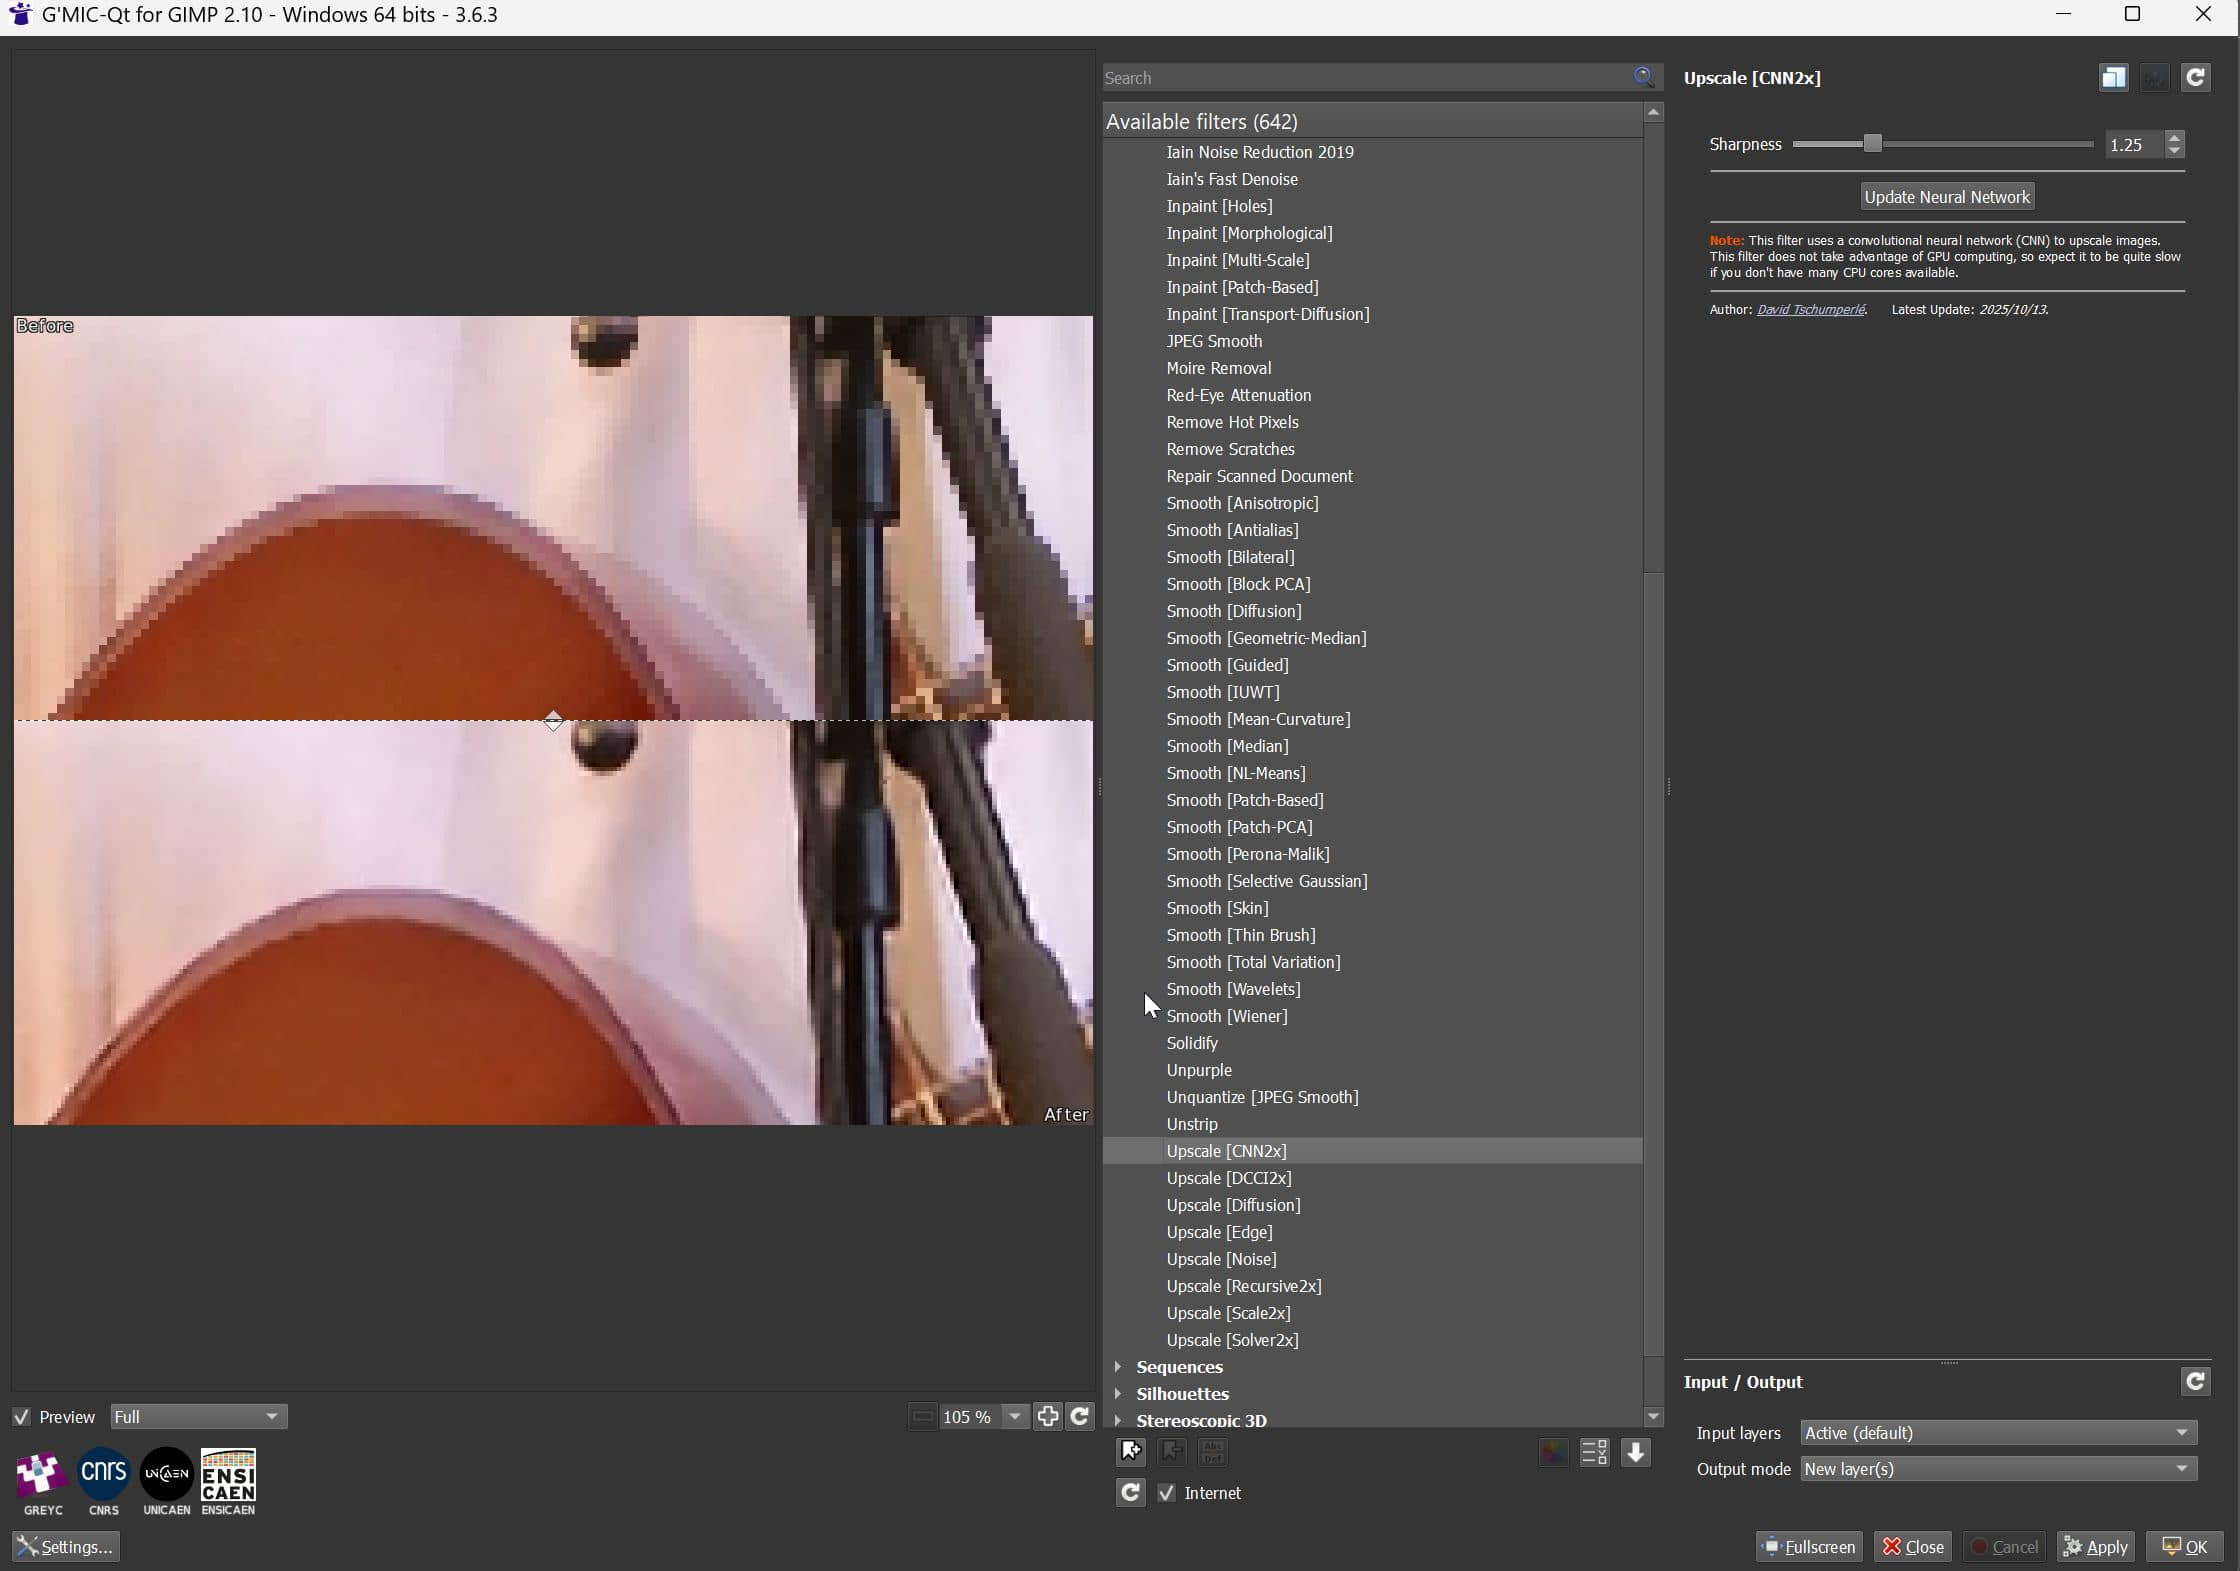Click the Update Neural Network button

point(1946,197)
